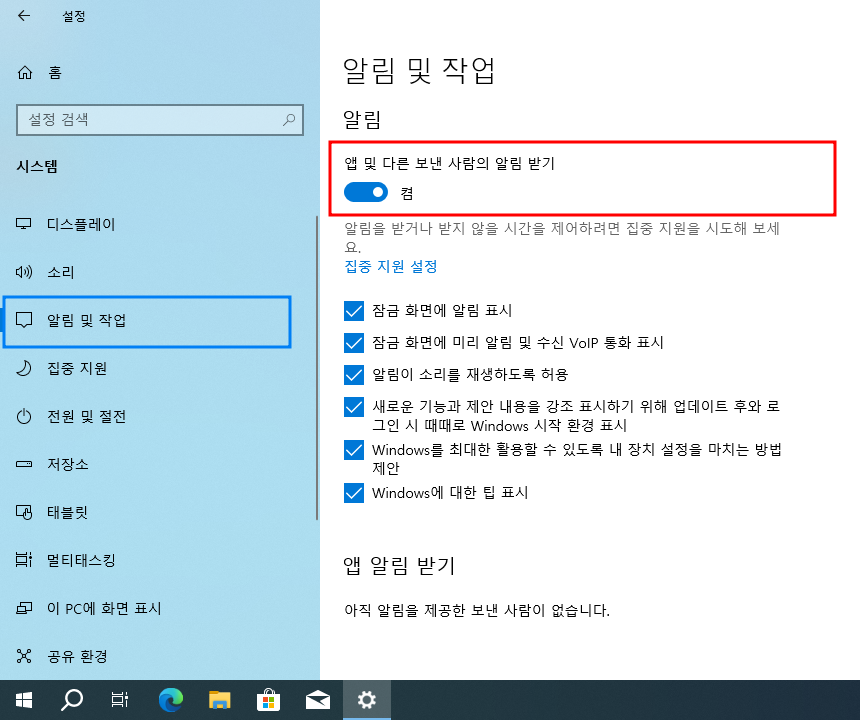This screenshot has width=860, height=720.
Task: Uncheck Windows 시작 환경 표시 checkbox
Action: [x=354, y=407]
